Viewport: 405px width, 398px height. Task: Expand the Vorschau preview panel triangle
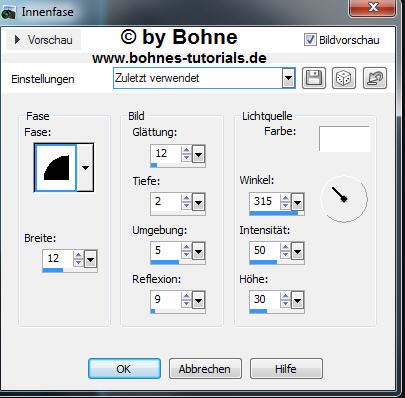tap(17, 40)
